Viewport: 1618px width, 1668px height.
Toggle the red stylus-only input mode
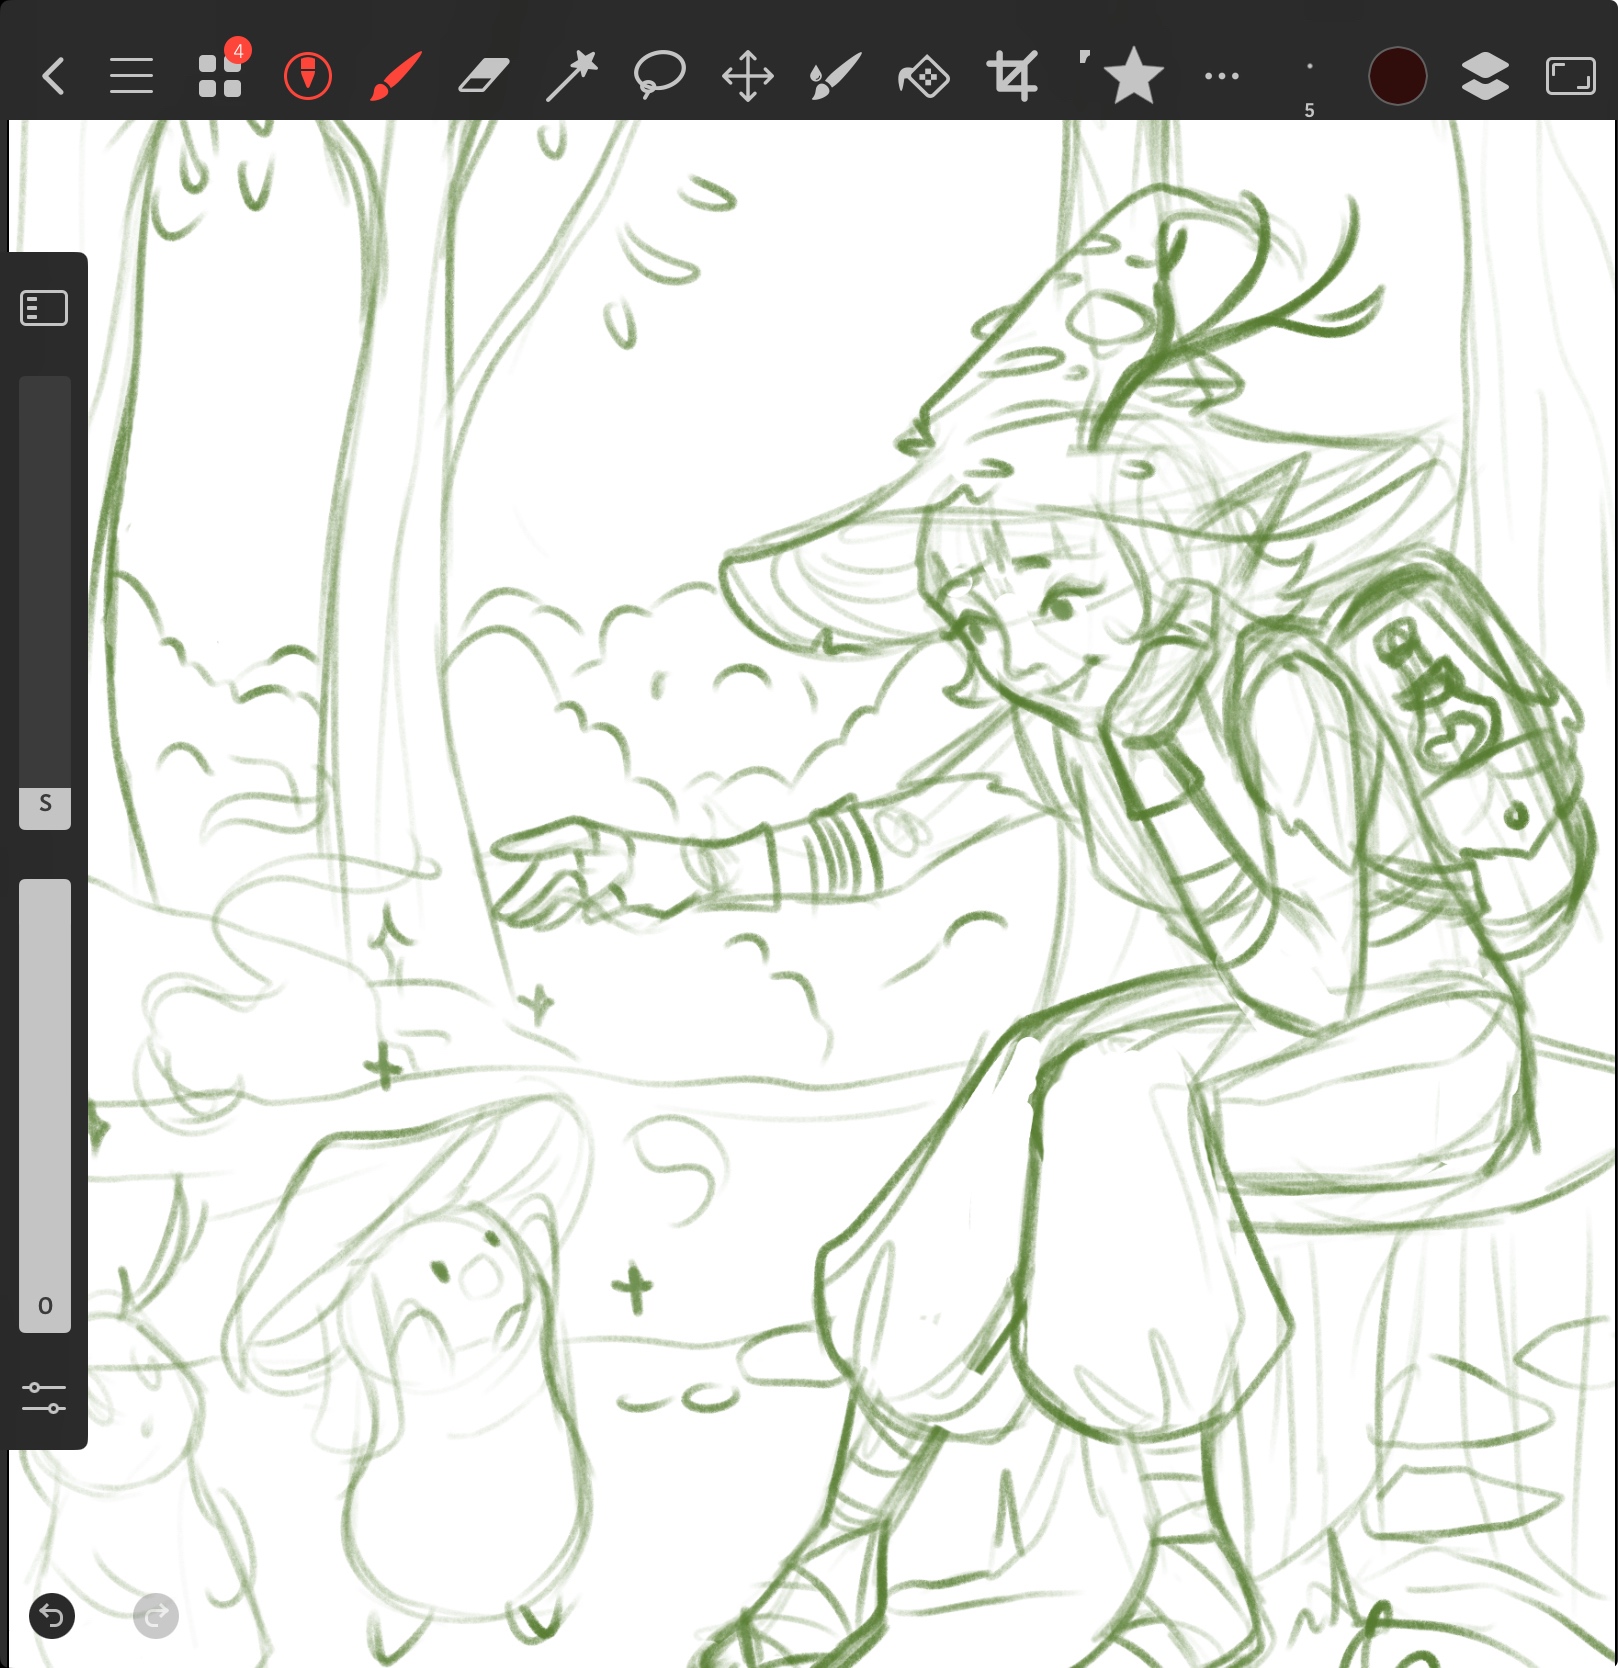coord(307,76)
